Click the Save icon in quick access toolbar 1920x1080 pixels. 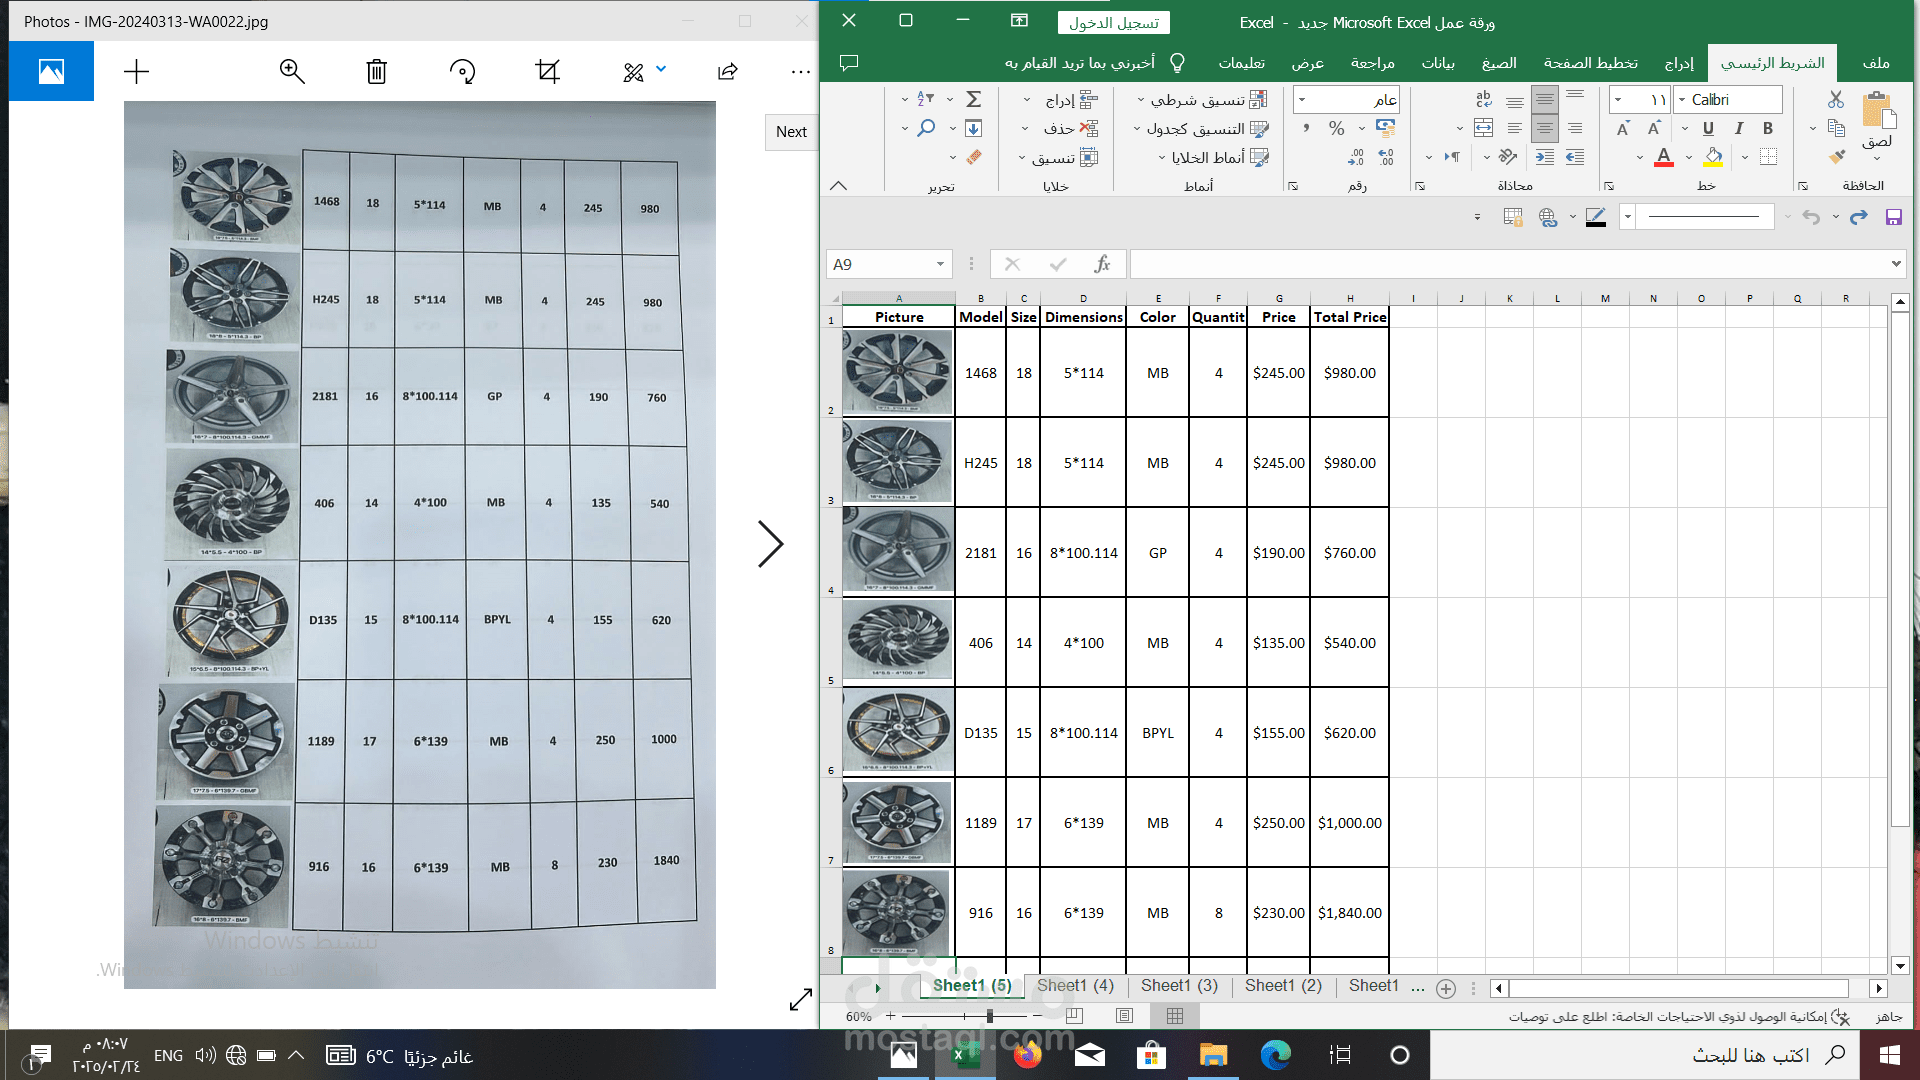click(x=1894, y=217)
